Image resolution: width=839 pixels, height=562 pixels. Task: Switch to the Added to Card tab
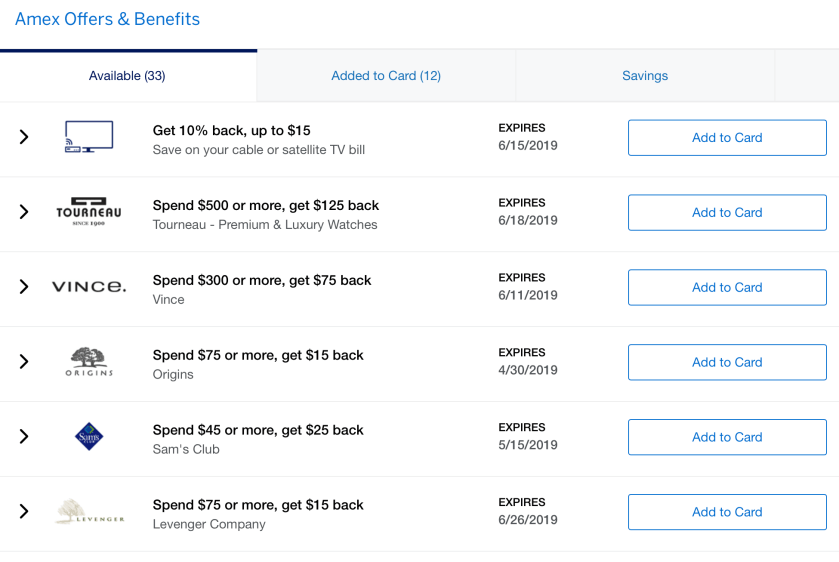pos(386,76)
